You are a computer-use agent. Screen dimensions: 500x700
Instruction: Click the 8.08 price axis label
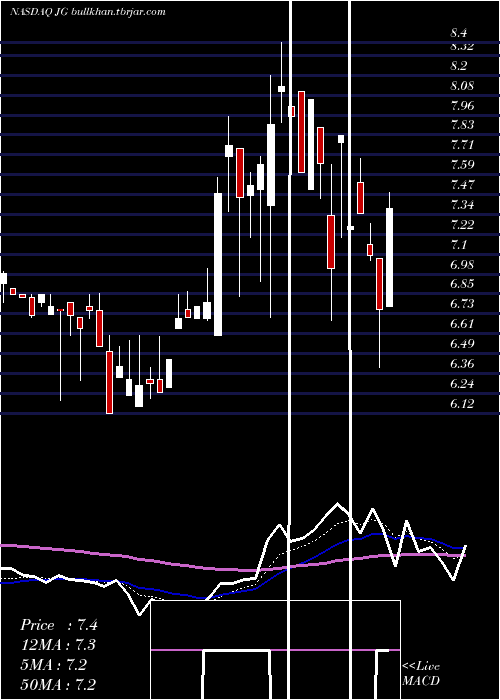(x=462, y=86)
